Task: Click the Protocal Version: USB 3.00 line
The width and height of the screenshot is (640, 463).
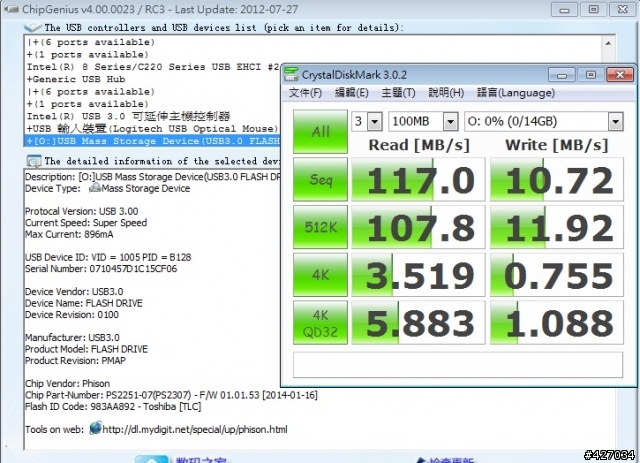Action: (x=82, y=211)
